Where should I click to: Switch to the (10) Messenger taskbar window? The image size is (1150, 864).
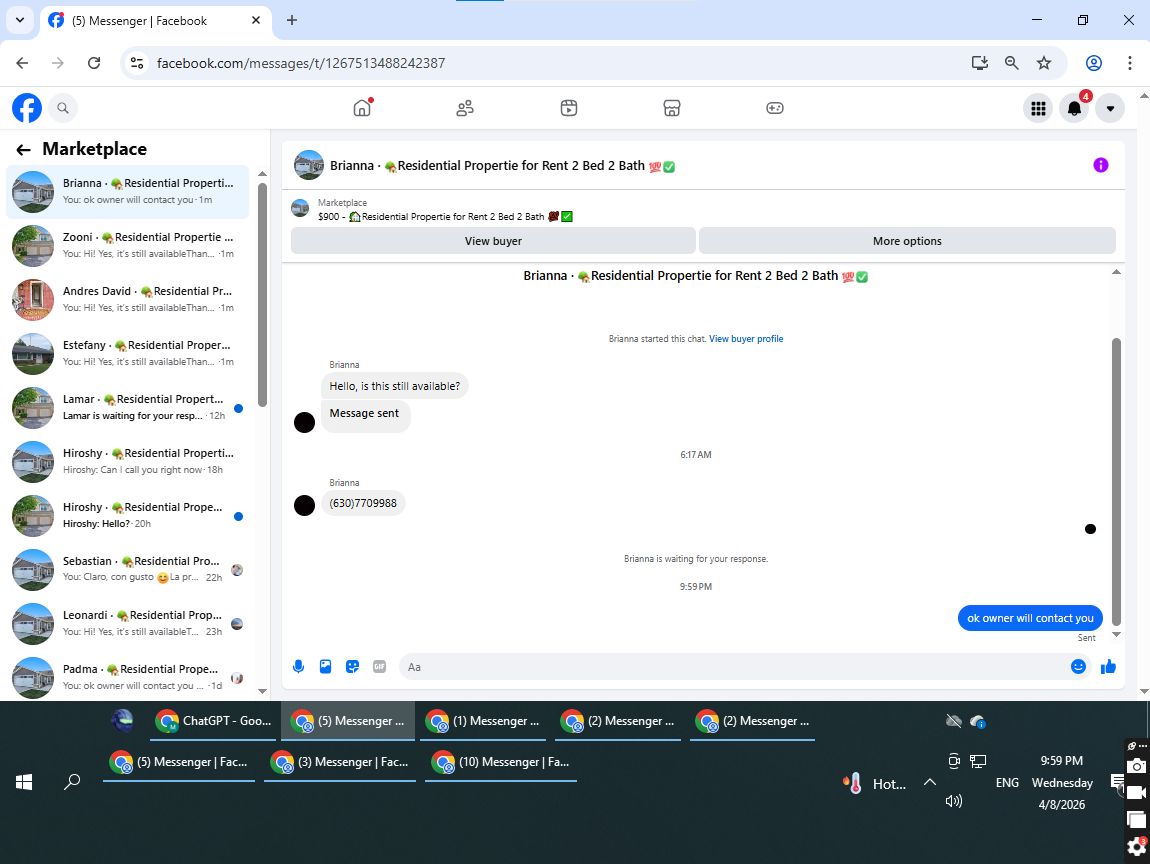tap(501, 762)
